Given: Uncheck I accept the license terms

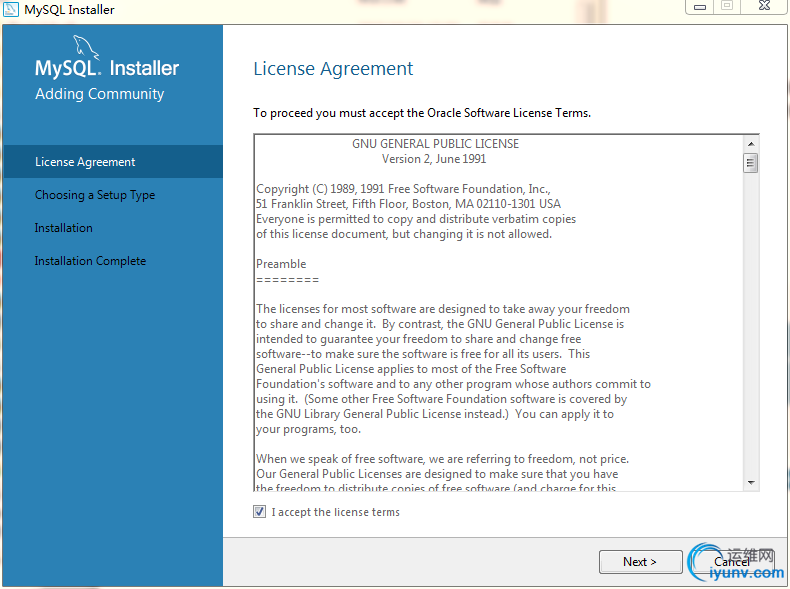Looking at the screenshot, I should pyautogui.click(x=259, y=512).
